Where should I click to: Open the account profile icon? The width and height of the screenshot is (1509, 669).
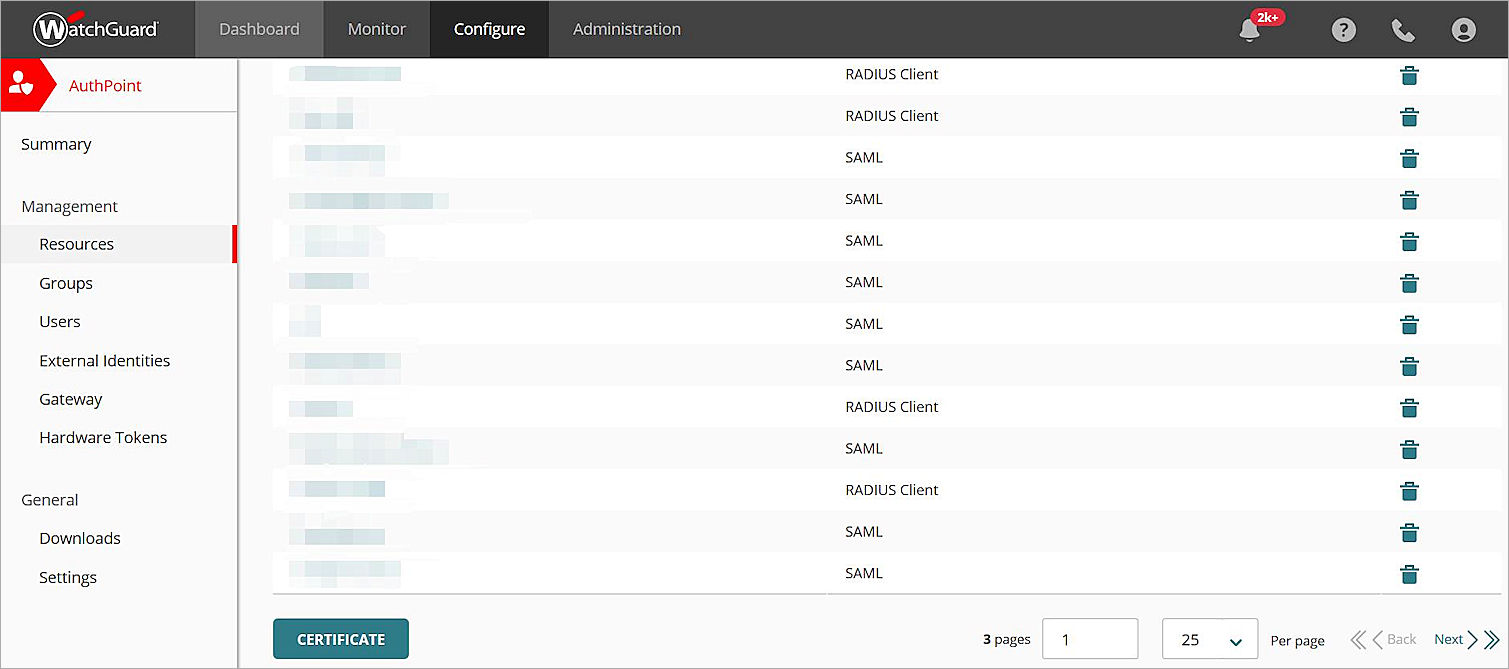pos(1464,30)
